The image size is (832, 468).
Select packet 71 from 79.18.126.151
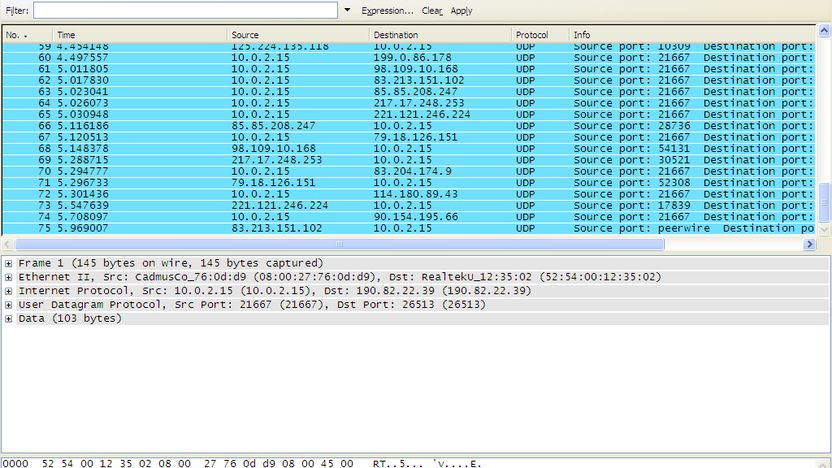tap(409, 183)
